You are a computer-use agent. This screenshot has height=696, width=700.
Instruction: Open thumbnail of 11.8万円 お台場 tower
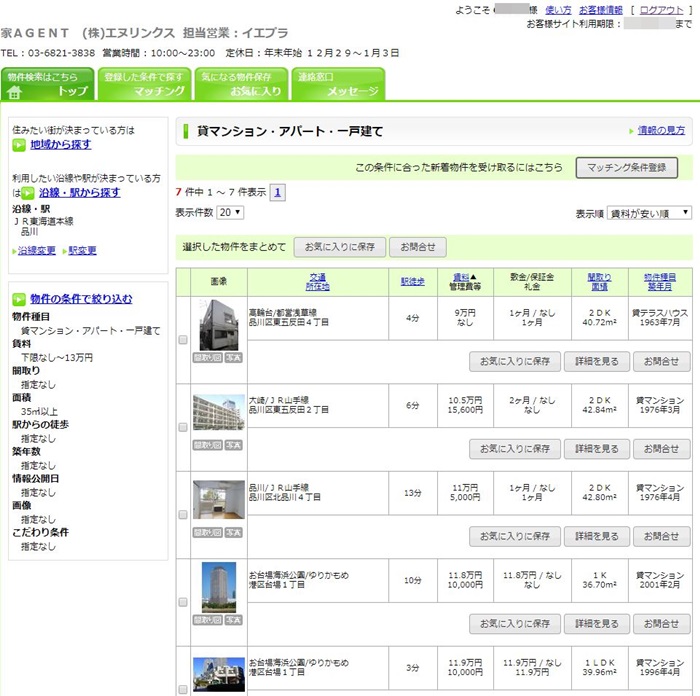click(x=219, y=587)
